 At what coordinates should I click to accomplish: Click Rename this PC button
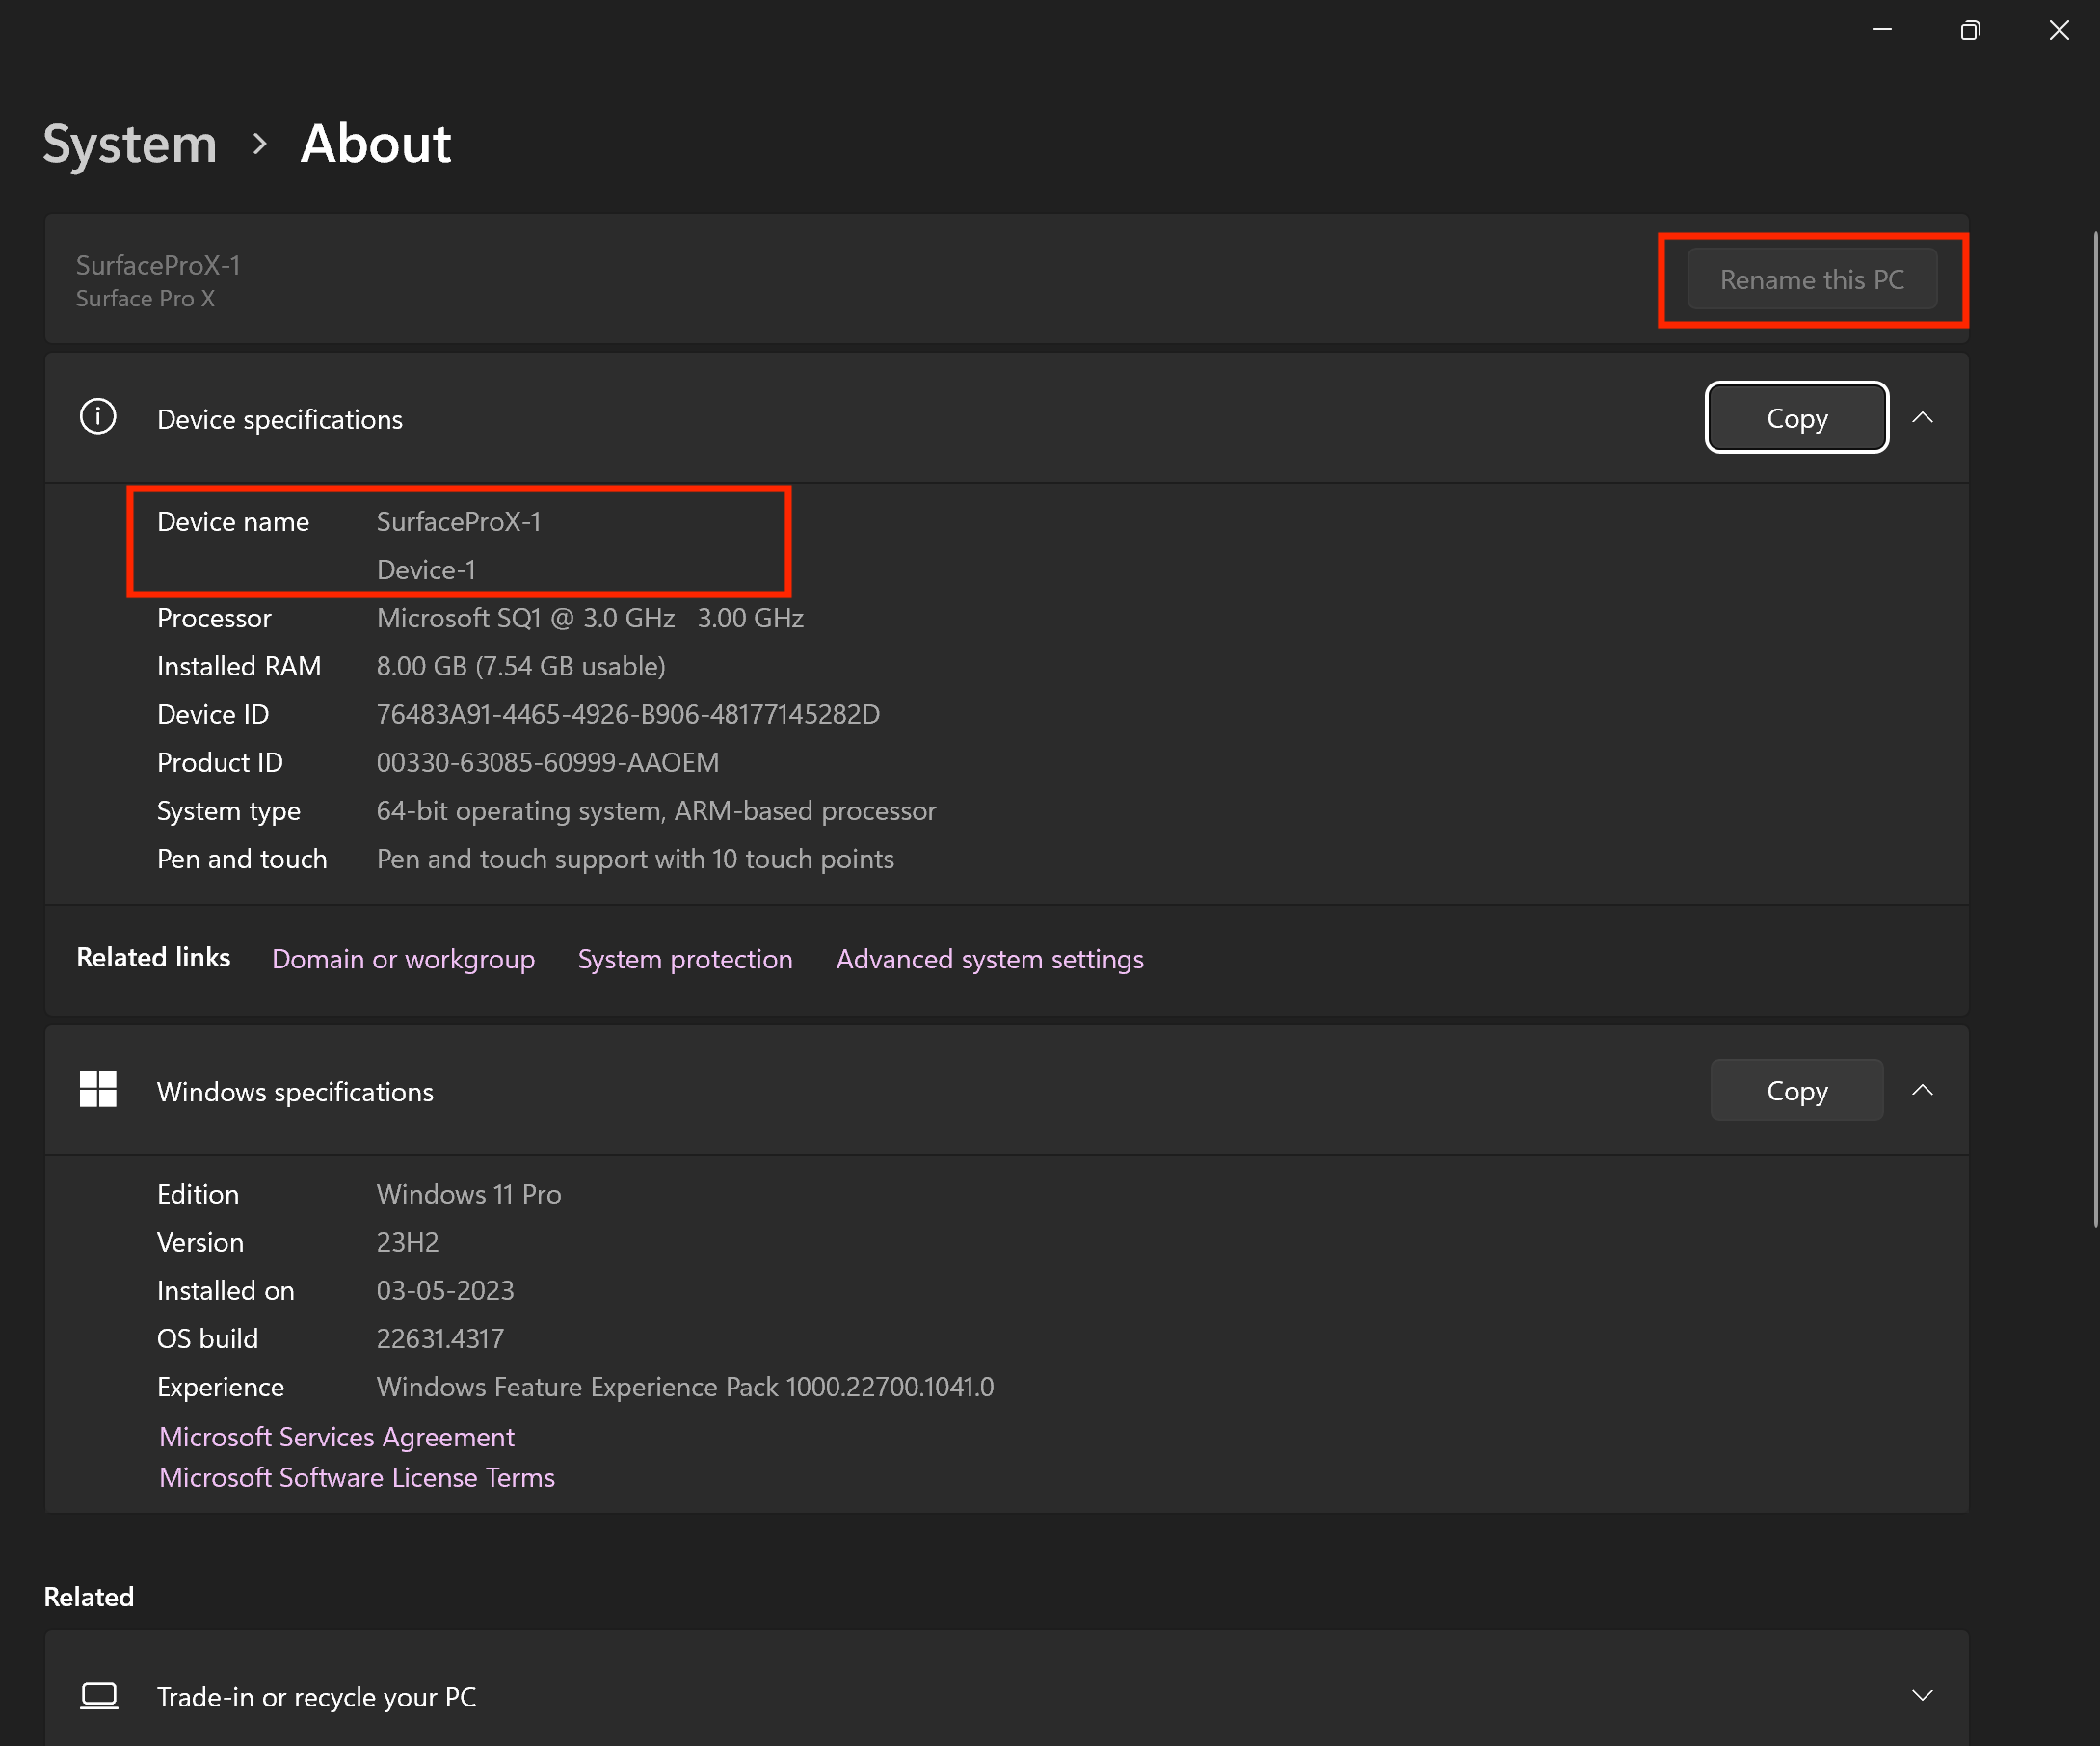1812,280
